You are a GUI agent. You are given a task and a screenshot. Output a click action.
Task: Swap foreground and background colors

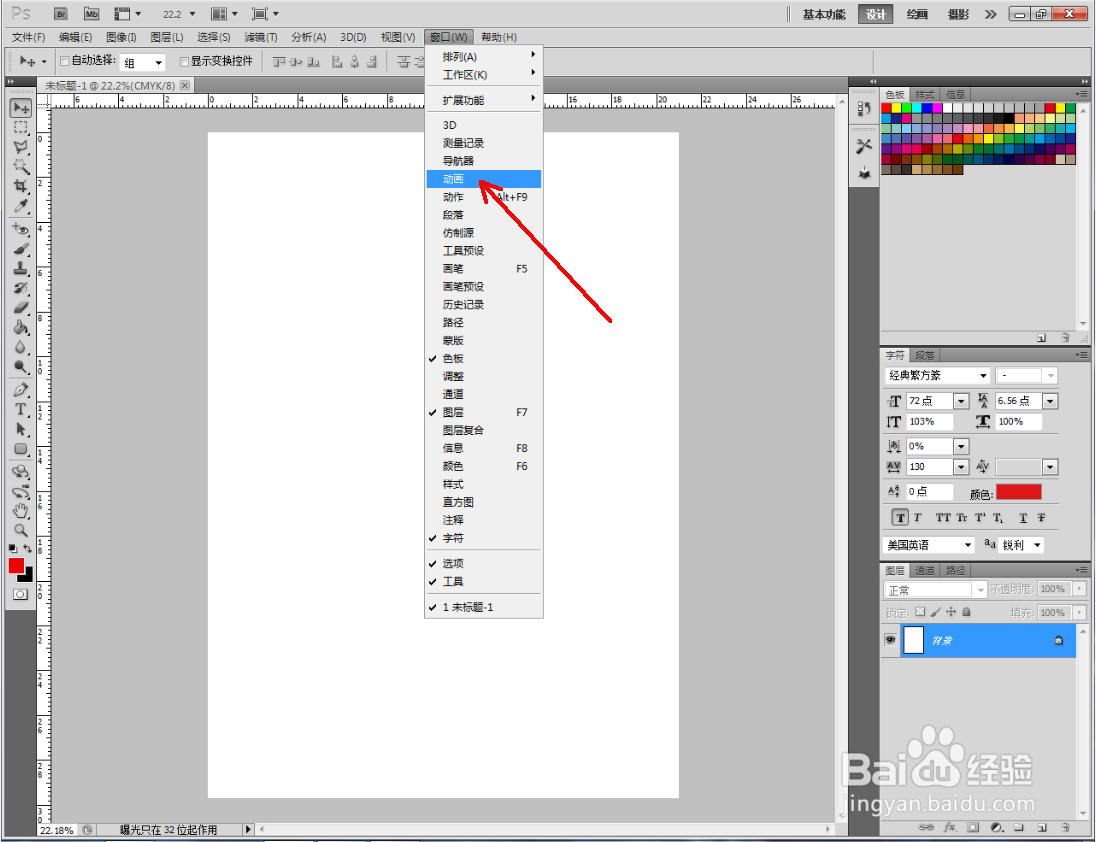tap(27, 549)
